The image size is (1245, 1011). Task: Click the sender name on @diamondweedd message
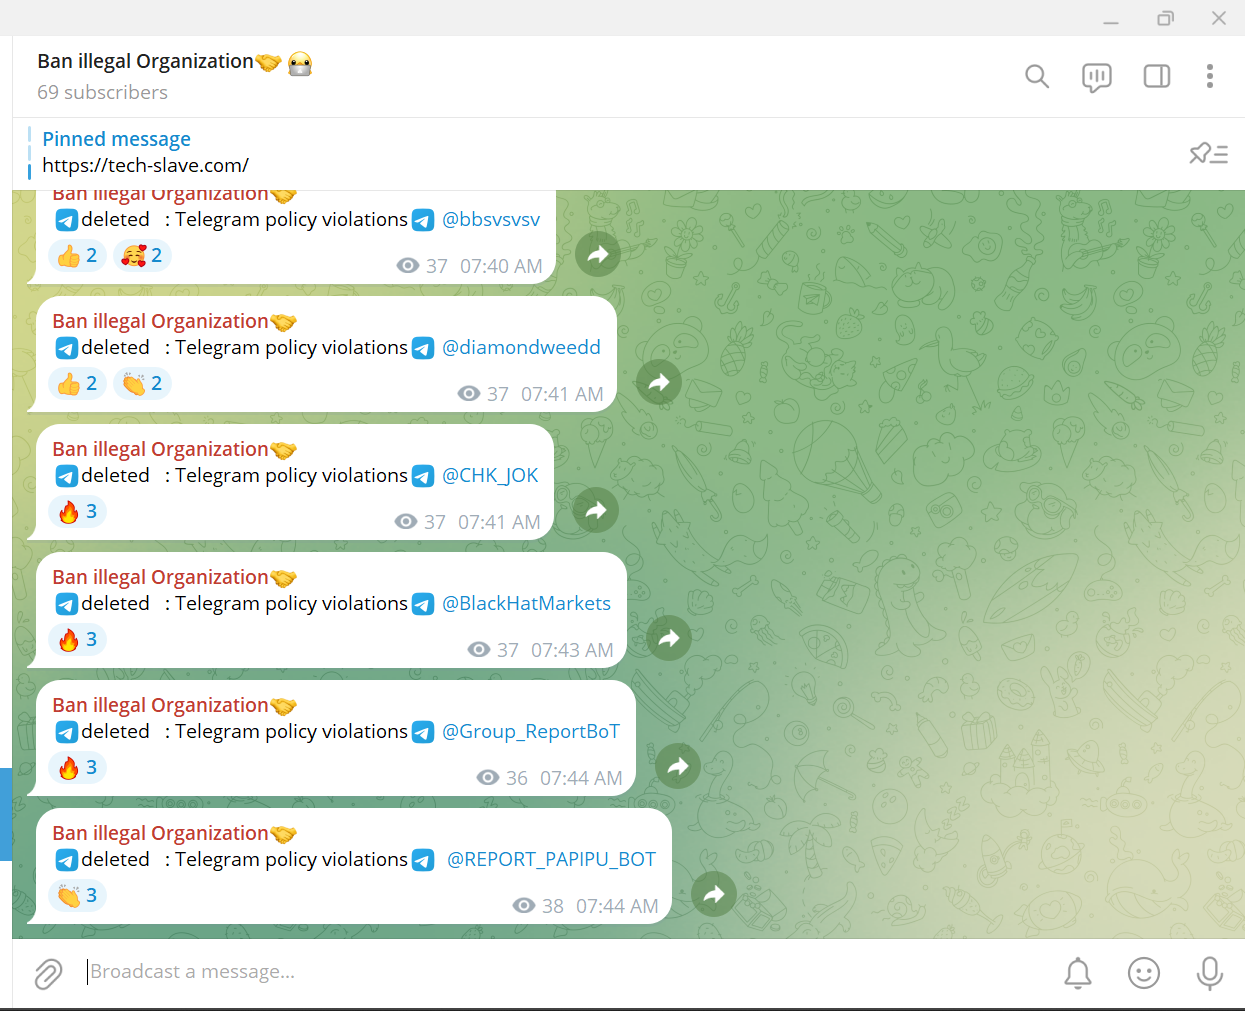click(x=160, y=321)
